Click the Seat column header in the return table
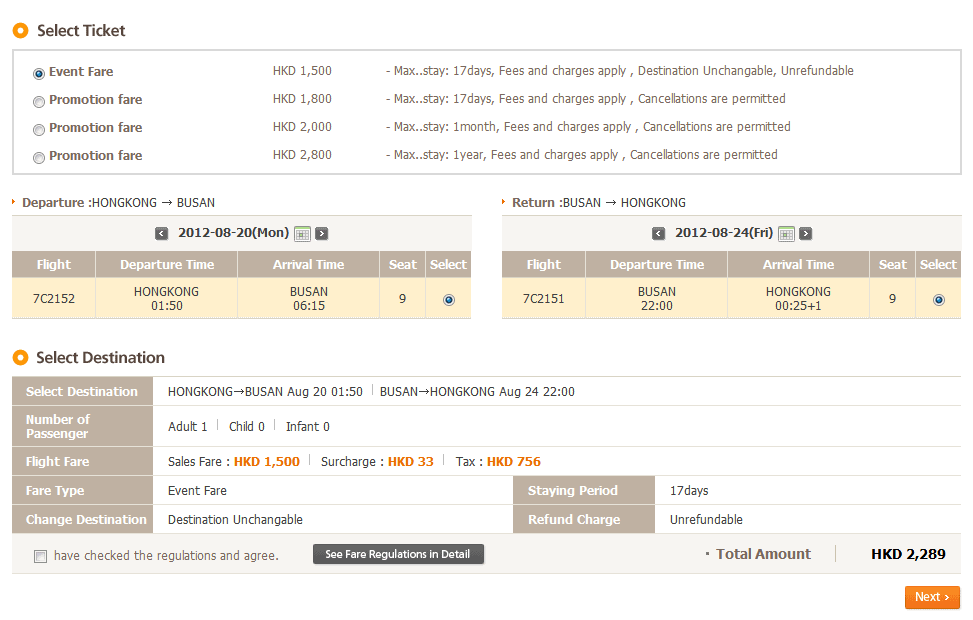This screenshot has width=973, height=620. click(892, 265)
